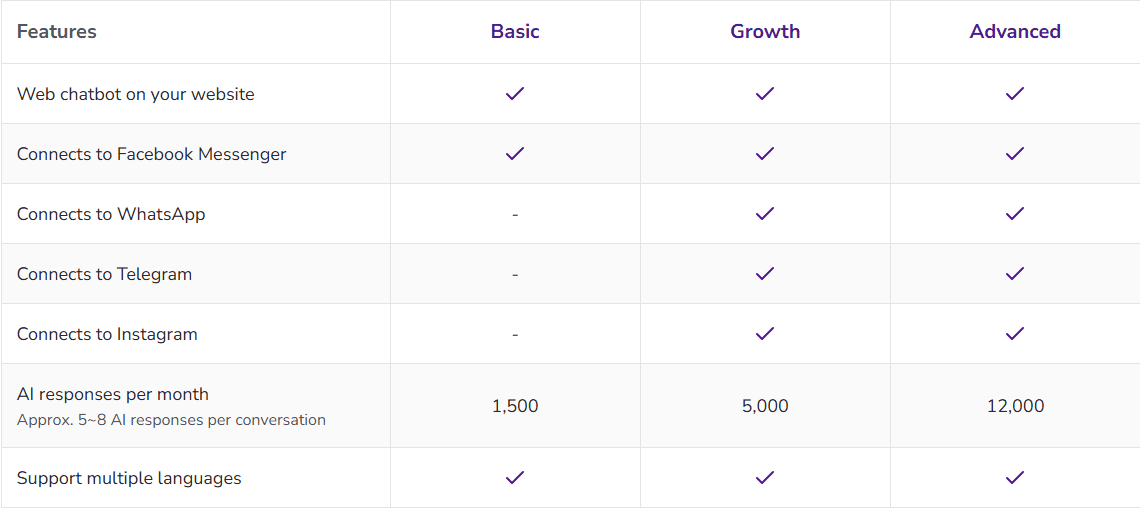Select the Basic plan column header

pyautogui.click(x=515, y=32)
